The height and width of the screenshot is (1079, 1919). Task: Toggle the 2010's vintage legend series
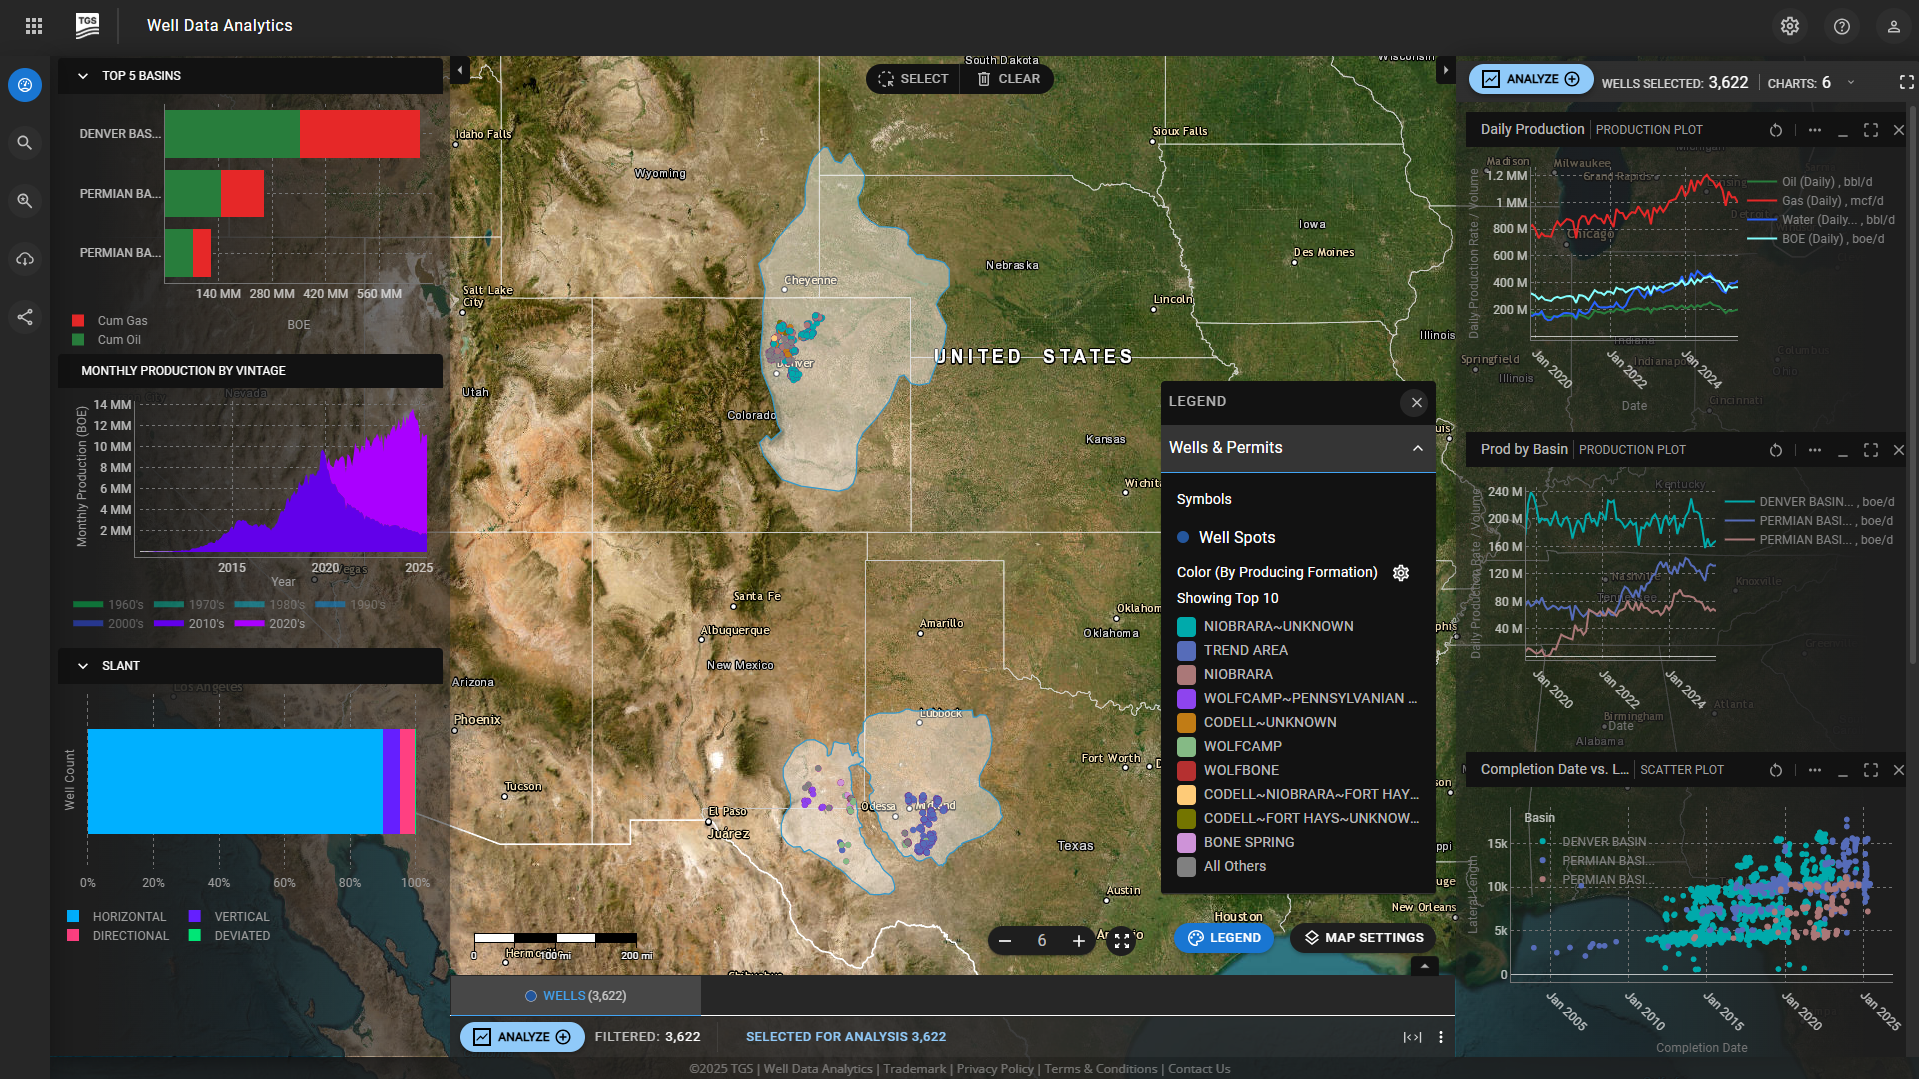tap(168, 623)
